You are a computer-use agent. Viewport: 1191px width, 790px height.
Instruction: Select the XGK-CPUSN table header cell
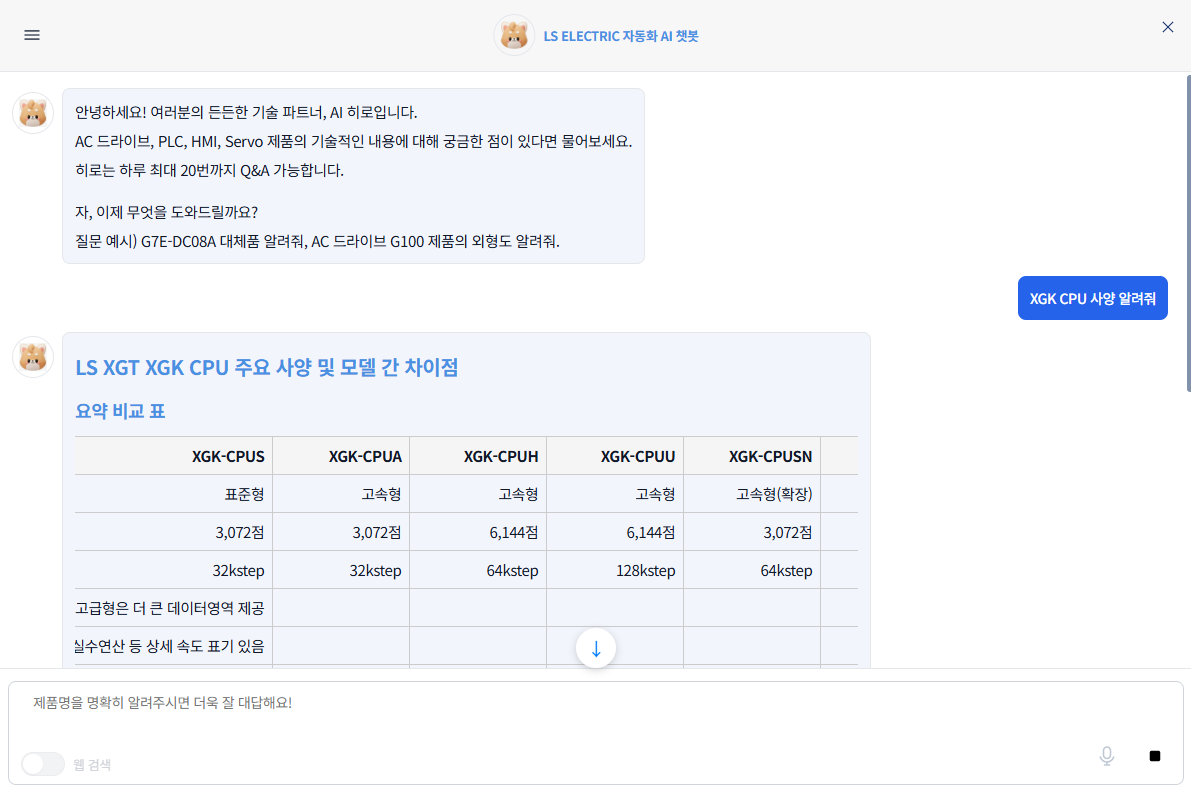coord(770,456)
